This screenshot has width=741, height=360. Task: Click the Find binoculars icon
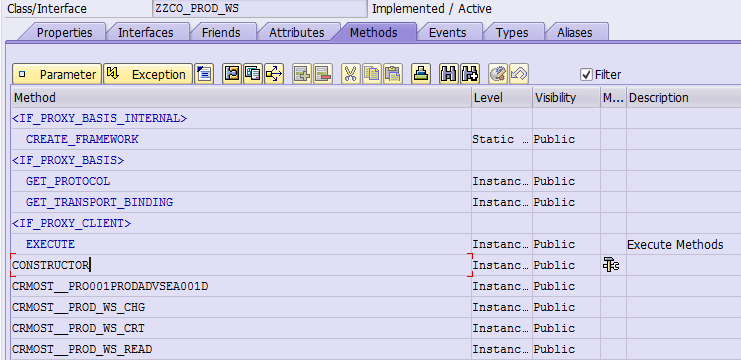tap(448, 74)
